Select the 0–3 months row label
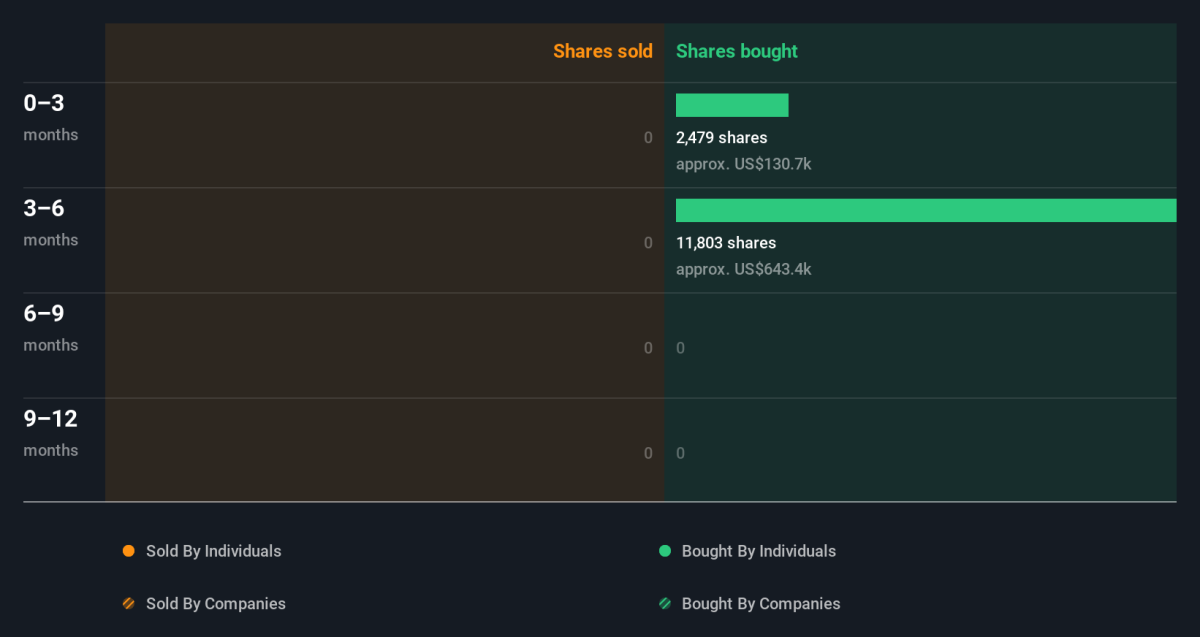The height and width of the screenshot is (637, 1200). (51, 117)
